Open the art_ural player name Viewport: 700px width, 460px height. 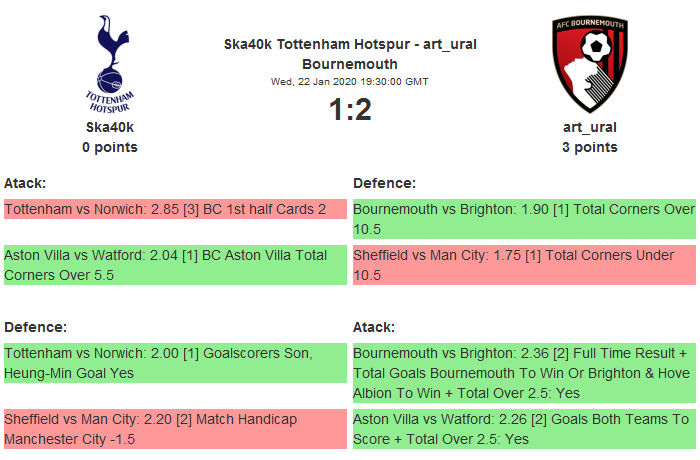(589, 127)
